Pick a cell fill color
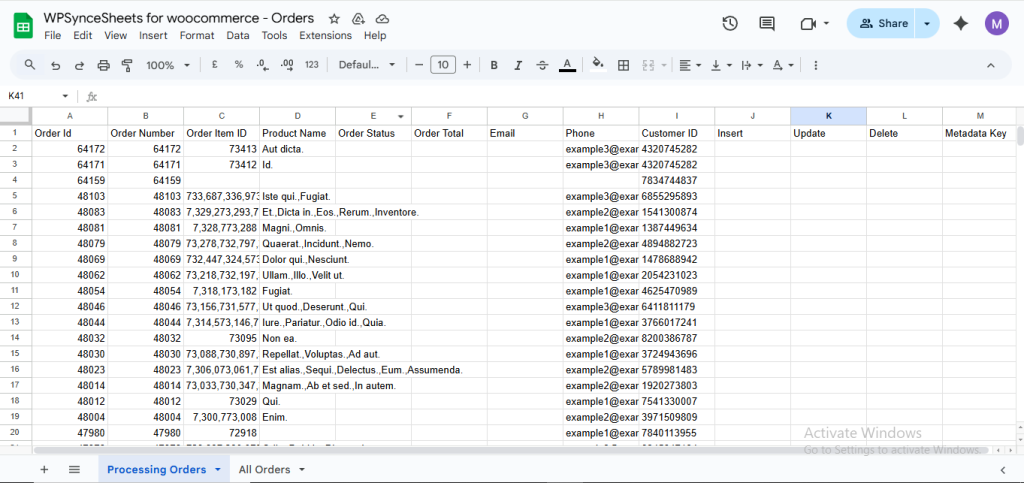 coord(598,65)
